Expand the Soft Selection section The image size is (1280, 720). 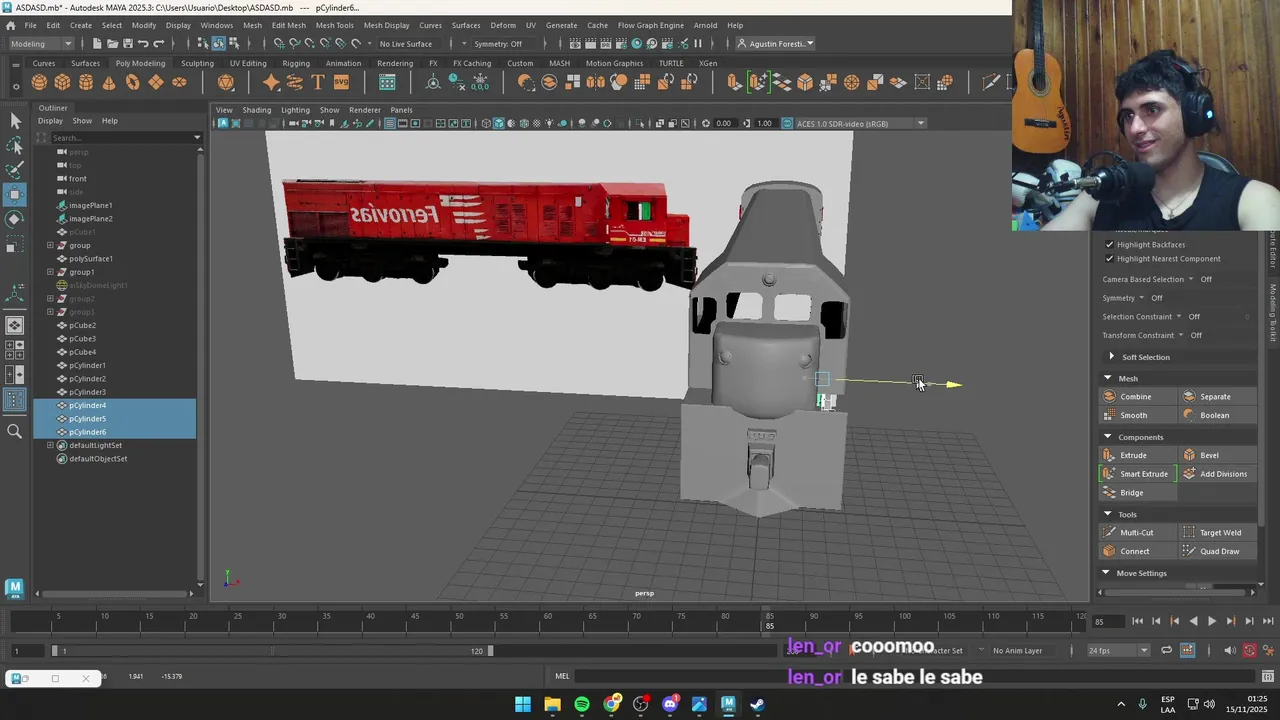click(1111, 357)
